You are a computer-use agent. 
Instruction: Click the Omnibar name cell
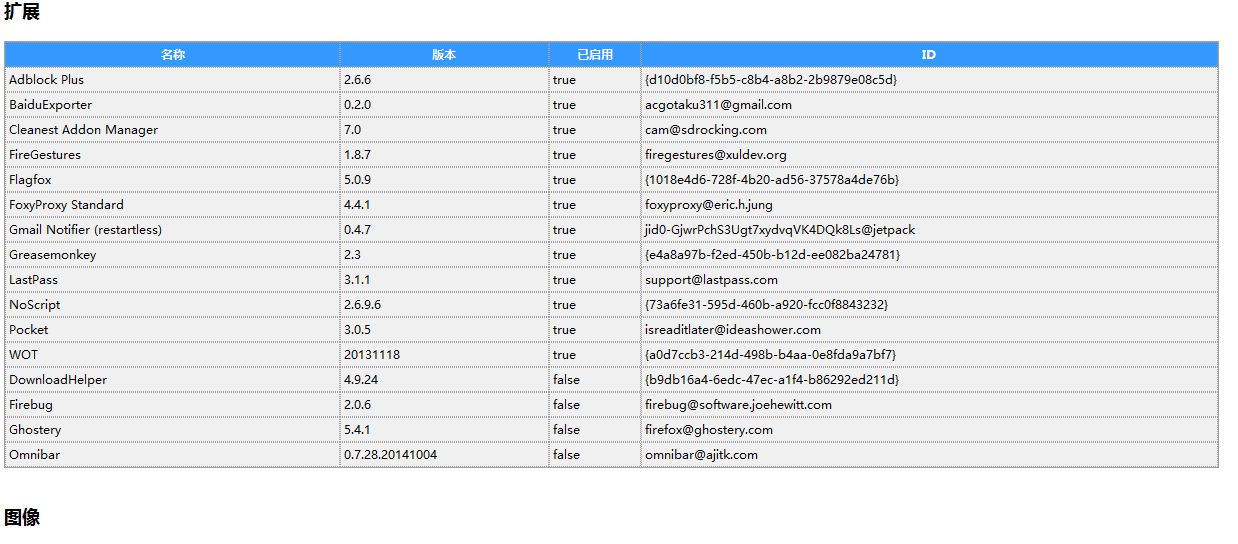pyautogui.click(x=172, y=455)
